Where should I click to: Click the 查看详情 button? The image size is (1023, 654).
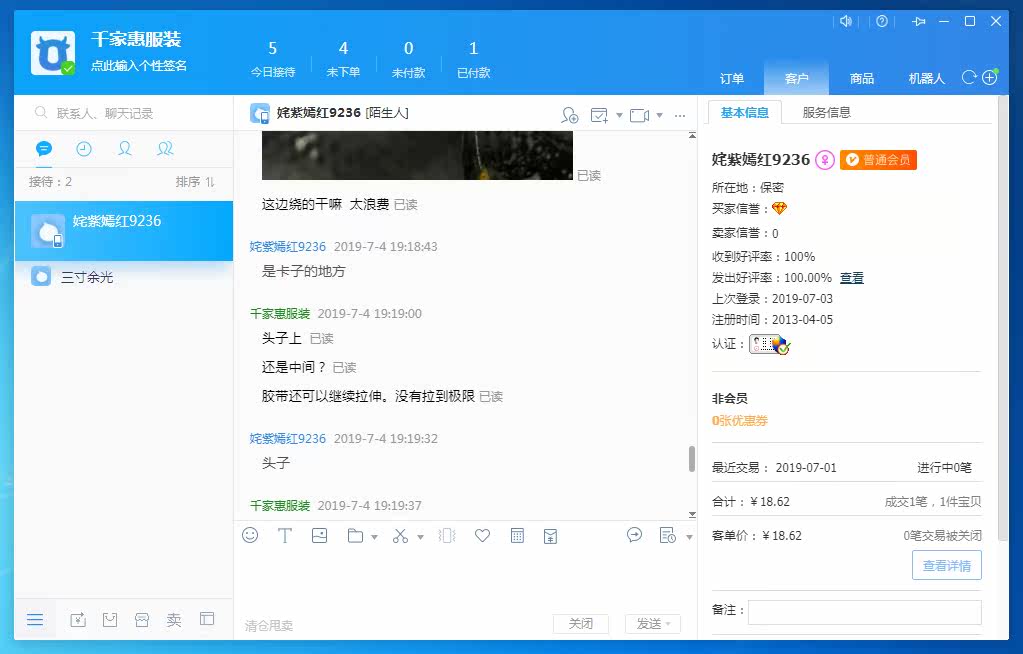pos(947,565)
